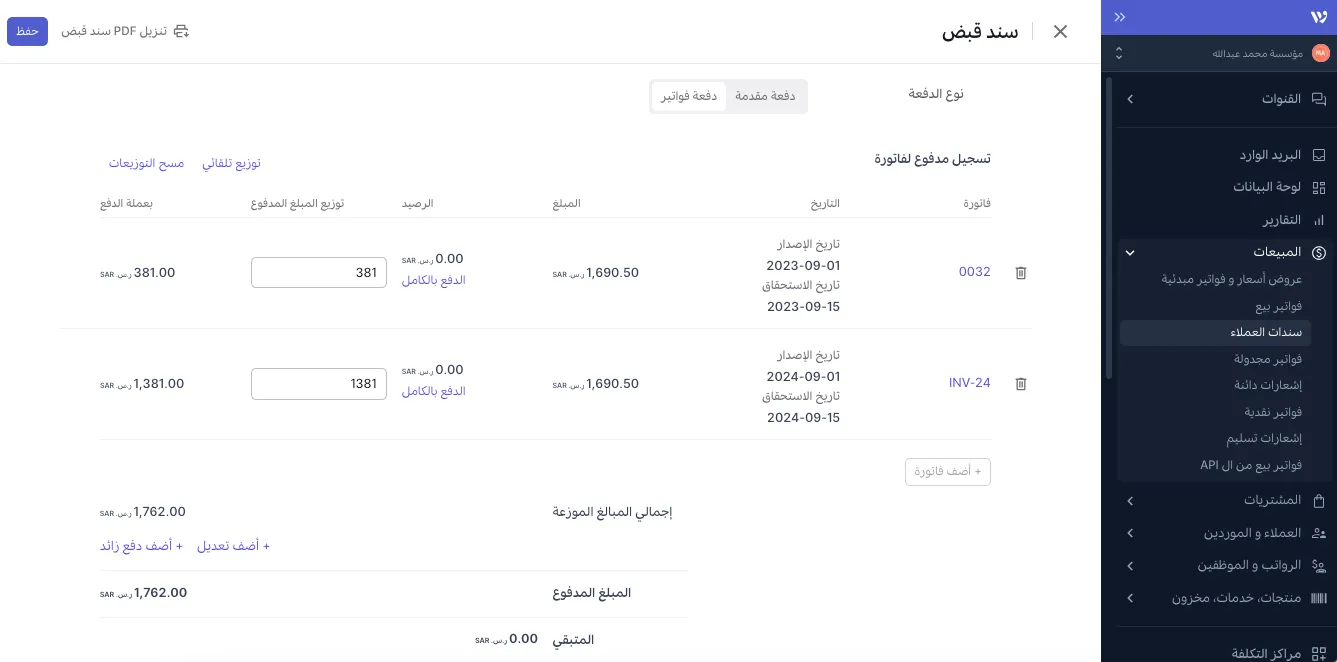The image size is (1337, 662).
Task: Switch to the دفعة مقدمة tab
Action: click(765, 96)
